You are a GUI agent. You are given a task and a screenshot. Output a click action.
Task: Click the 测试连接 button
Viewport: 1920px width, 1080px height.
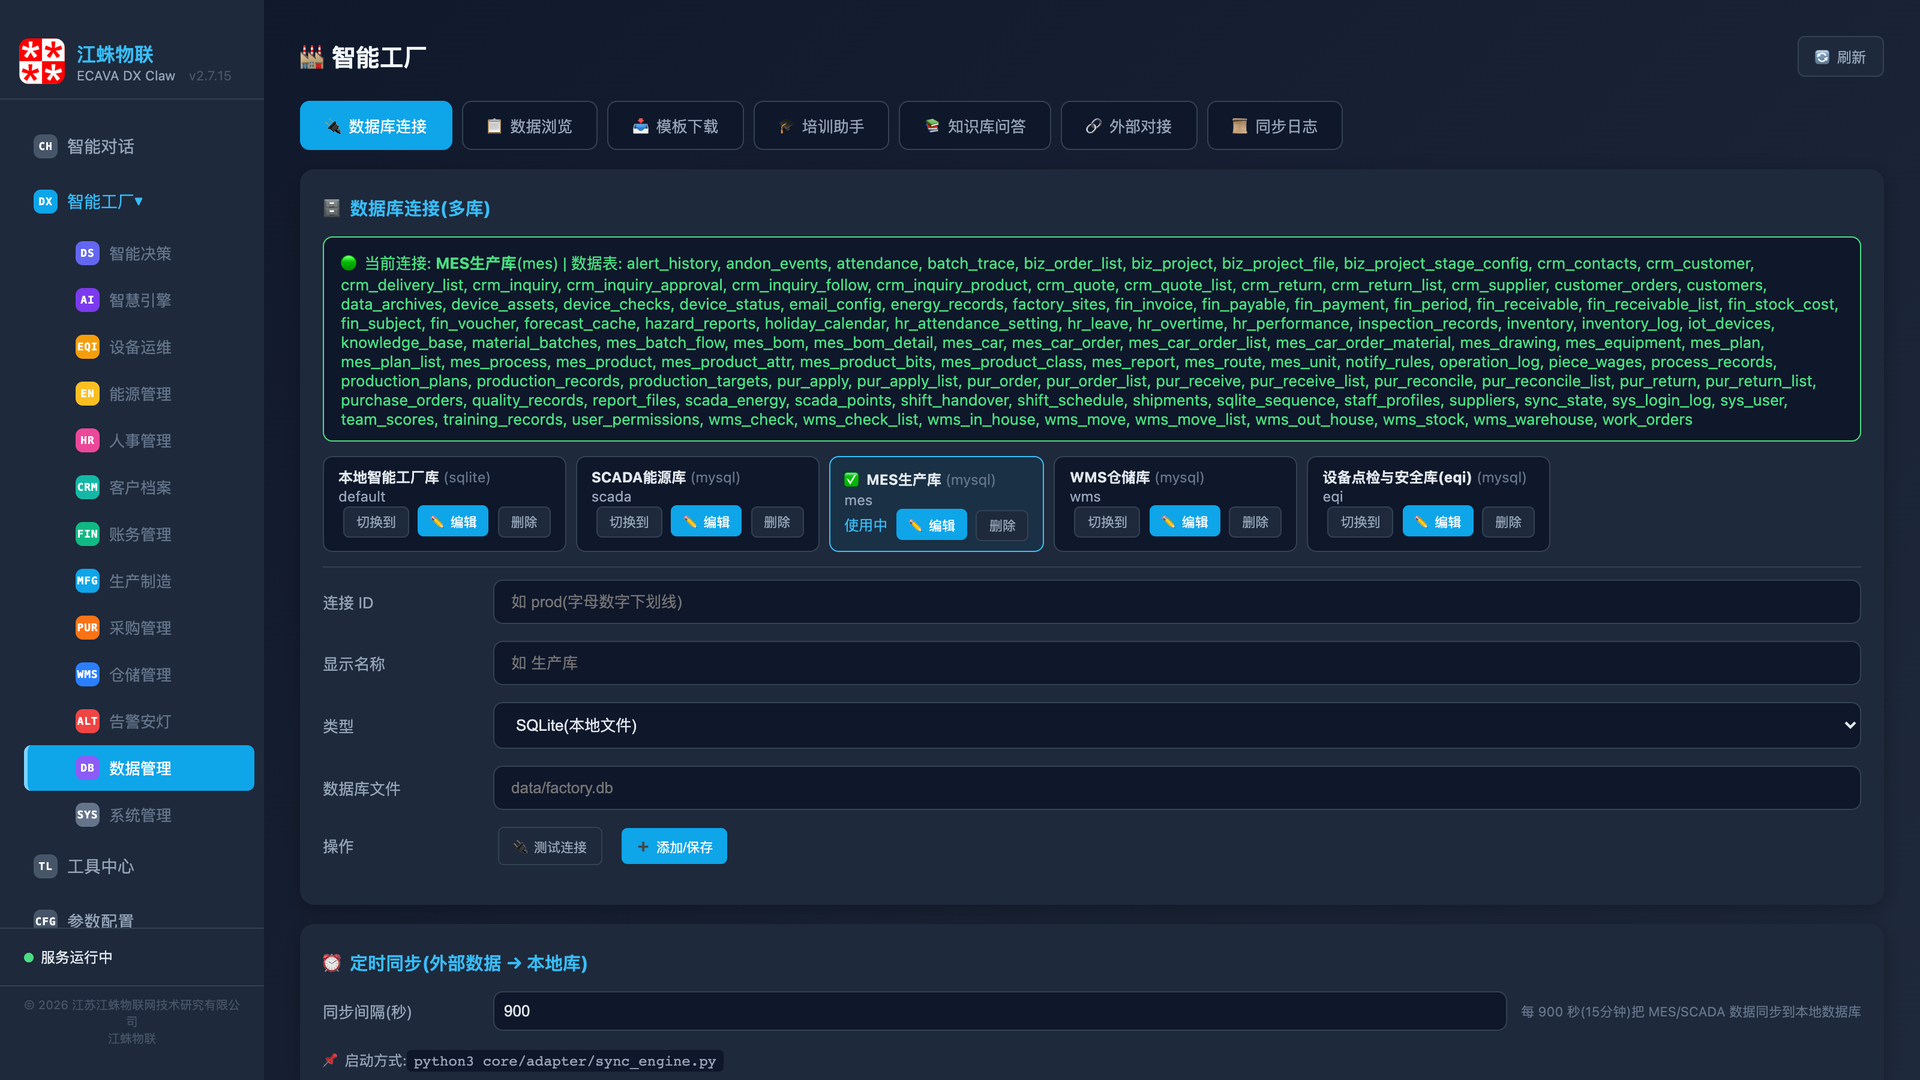coord(550,846)
